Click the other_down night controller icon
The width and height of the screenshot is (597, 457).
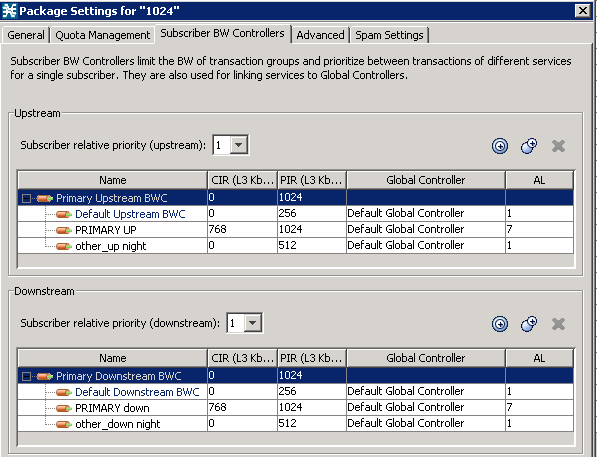[x=64, y=424]
